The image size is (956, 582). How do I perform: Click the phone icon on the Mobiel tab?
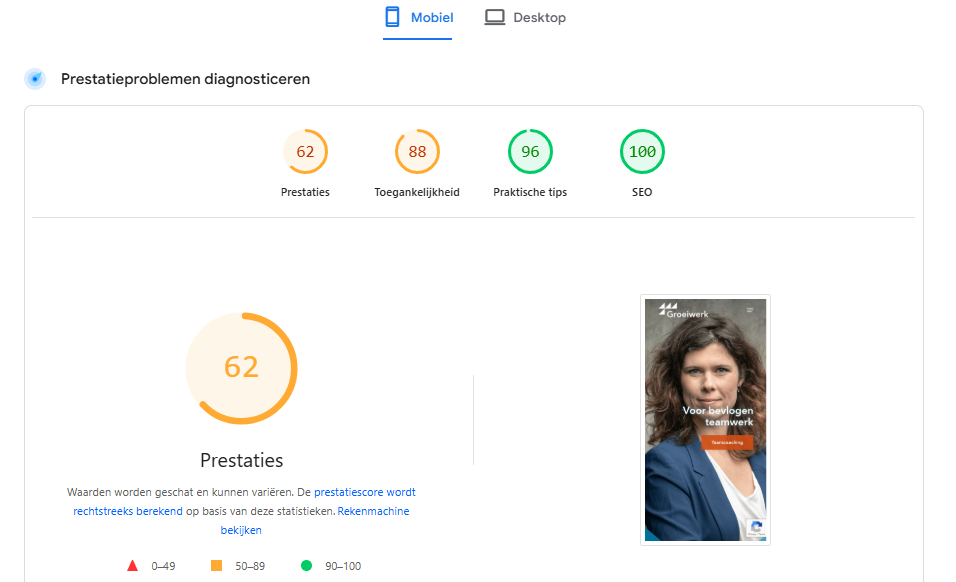click(x=393, y=17)
